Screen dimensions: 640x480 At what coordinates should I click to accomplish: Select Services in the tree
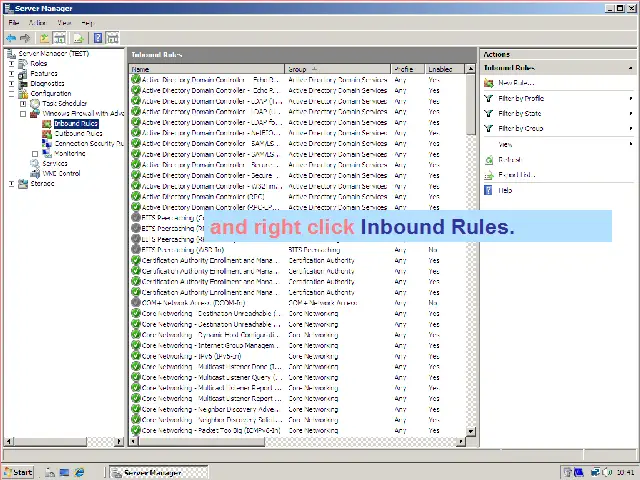tap(55, 163)
